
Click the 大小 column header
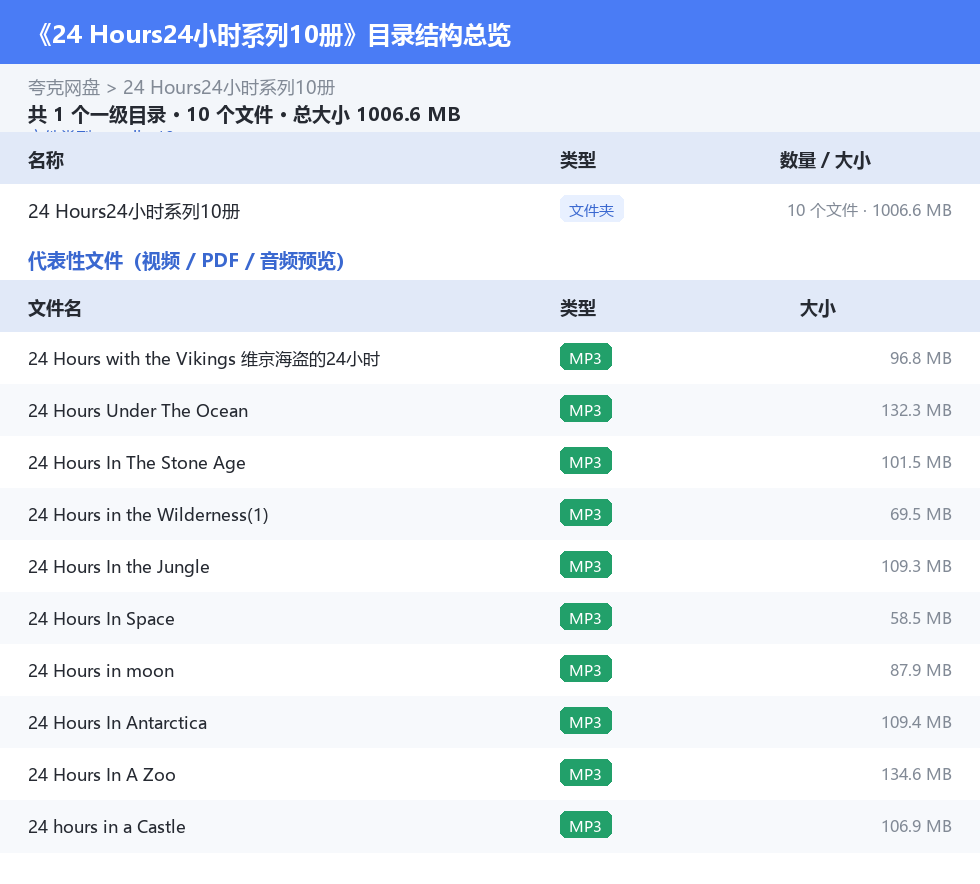pos(818,308)
